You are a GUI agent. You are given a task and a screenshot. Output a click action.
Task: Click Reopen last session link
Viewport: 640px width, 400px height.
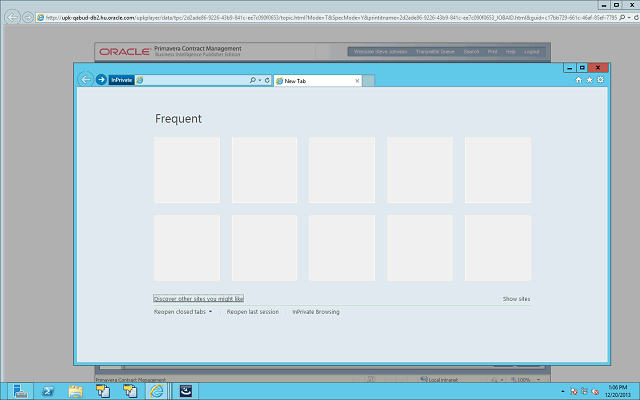point(253,312)
